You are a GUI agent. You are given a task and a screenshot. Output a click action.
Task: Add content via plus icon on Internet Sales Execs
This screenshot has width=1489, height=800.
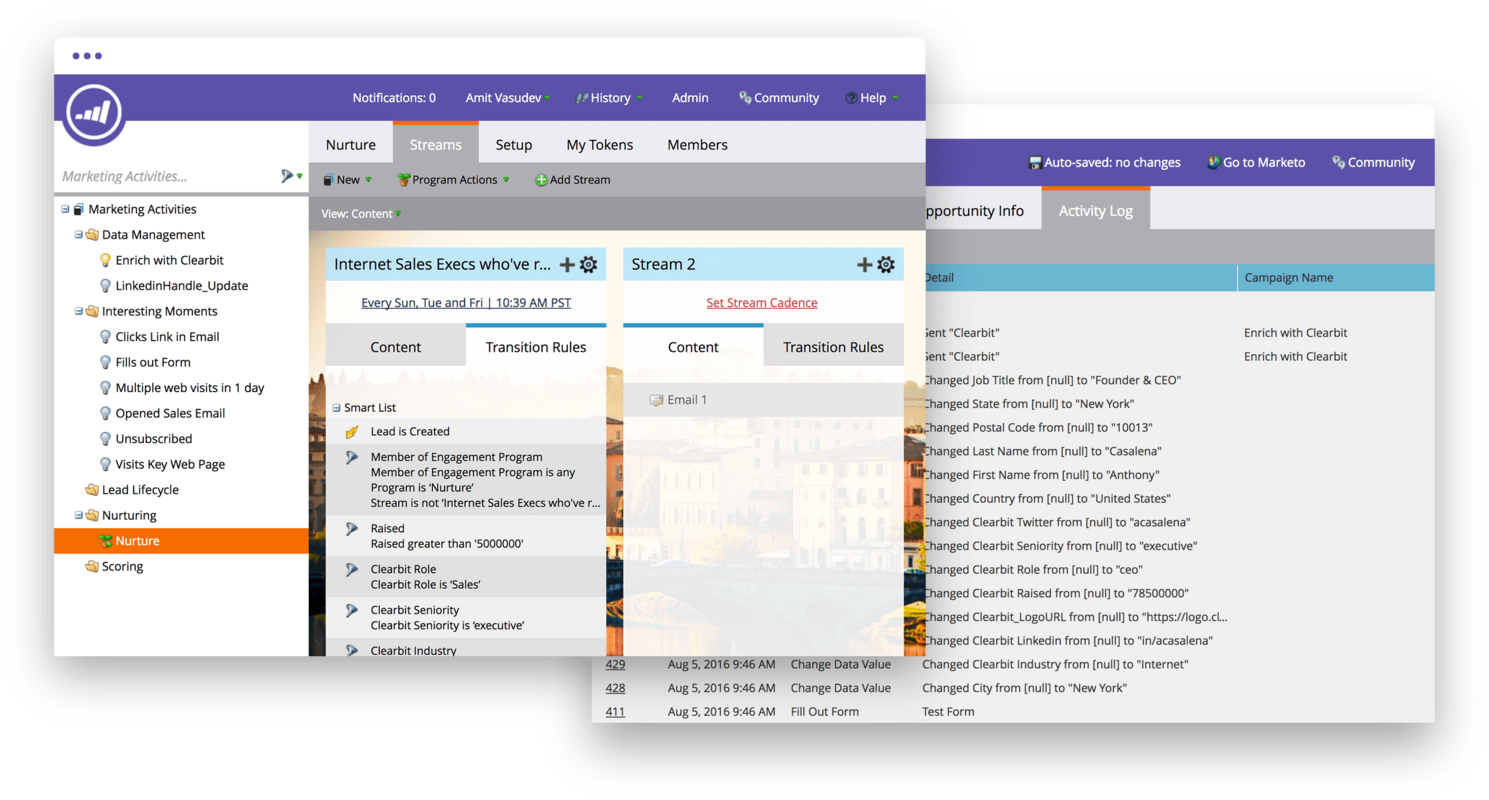[x=567, y=264]
